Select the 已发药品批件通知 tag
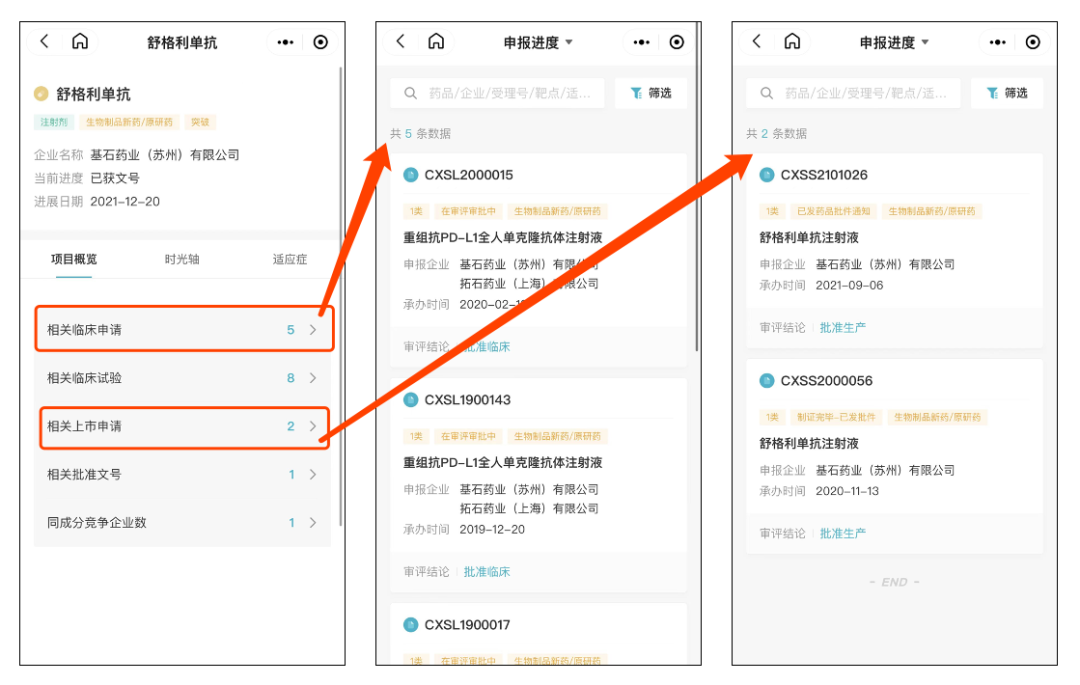This screenshot has height=685, width=1080. (833, 211)
